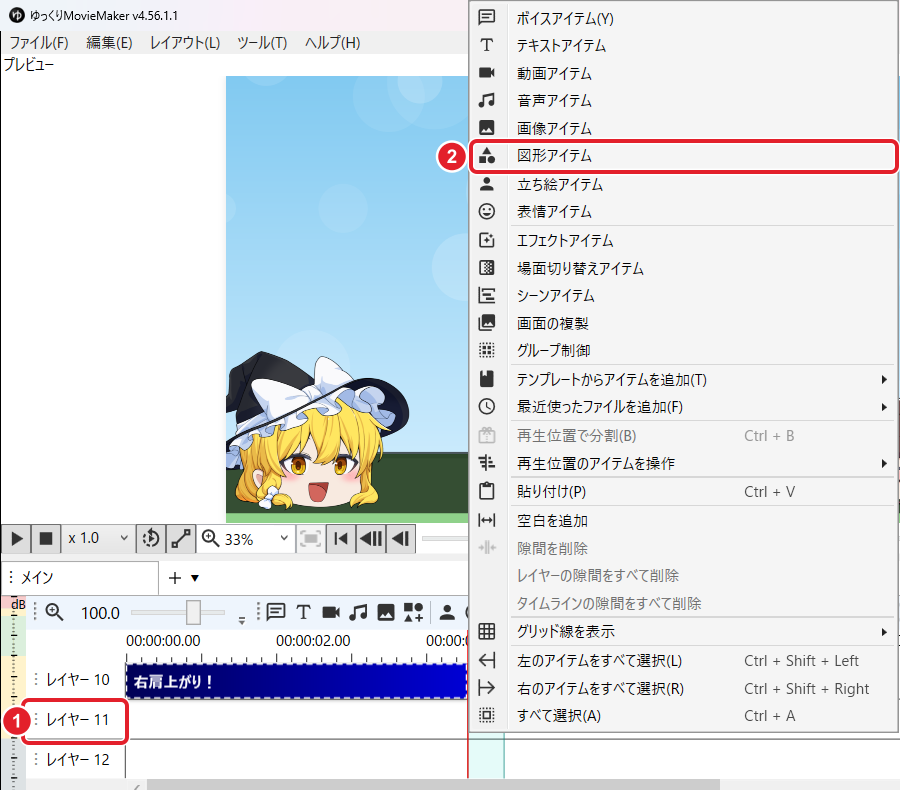Click the fit-to-screen preview icon
The width and height of the screenshot is (900, 790).
(311, 539)
